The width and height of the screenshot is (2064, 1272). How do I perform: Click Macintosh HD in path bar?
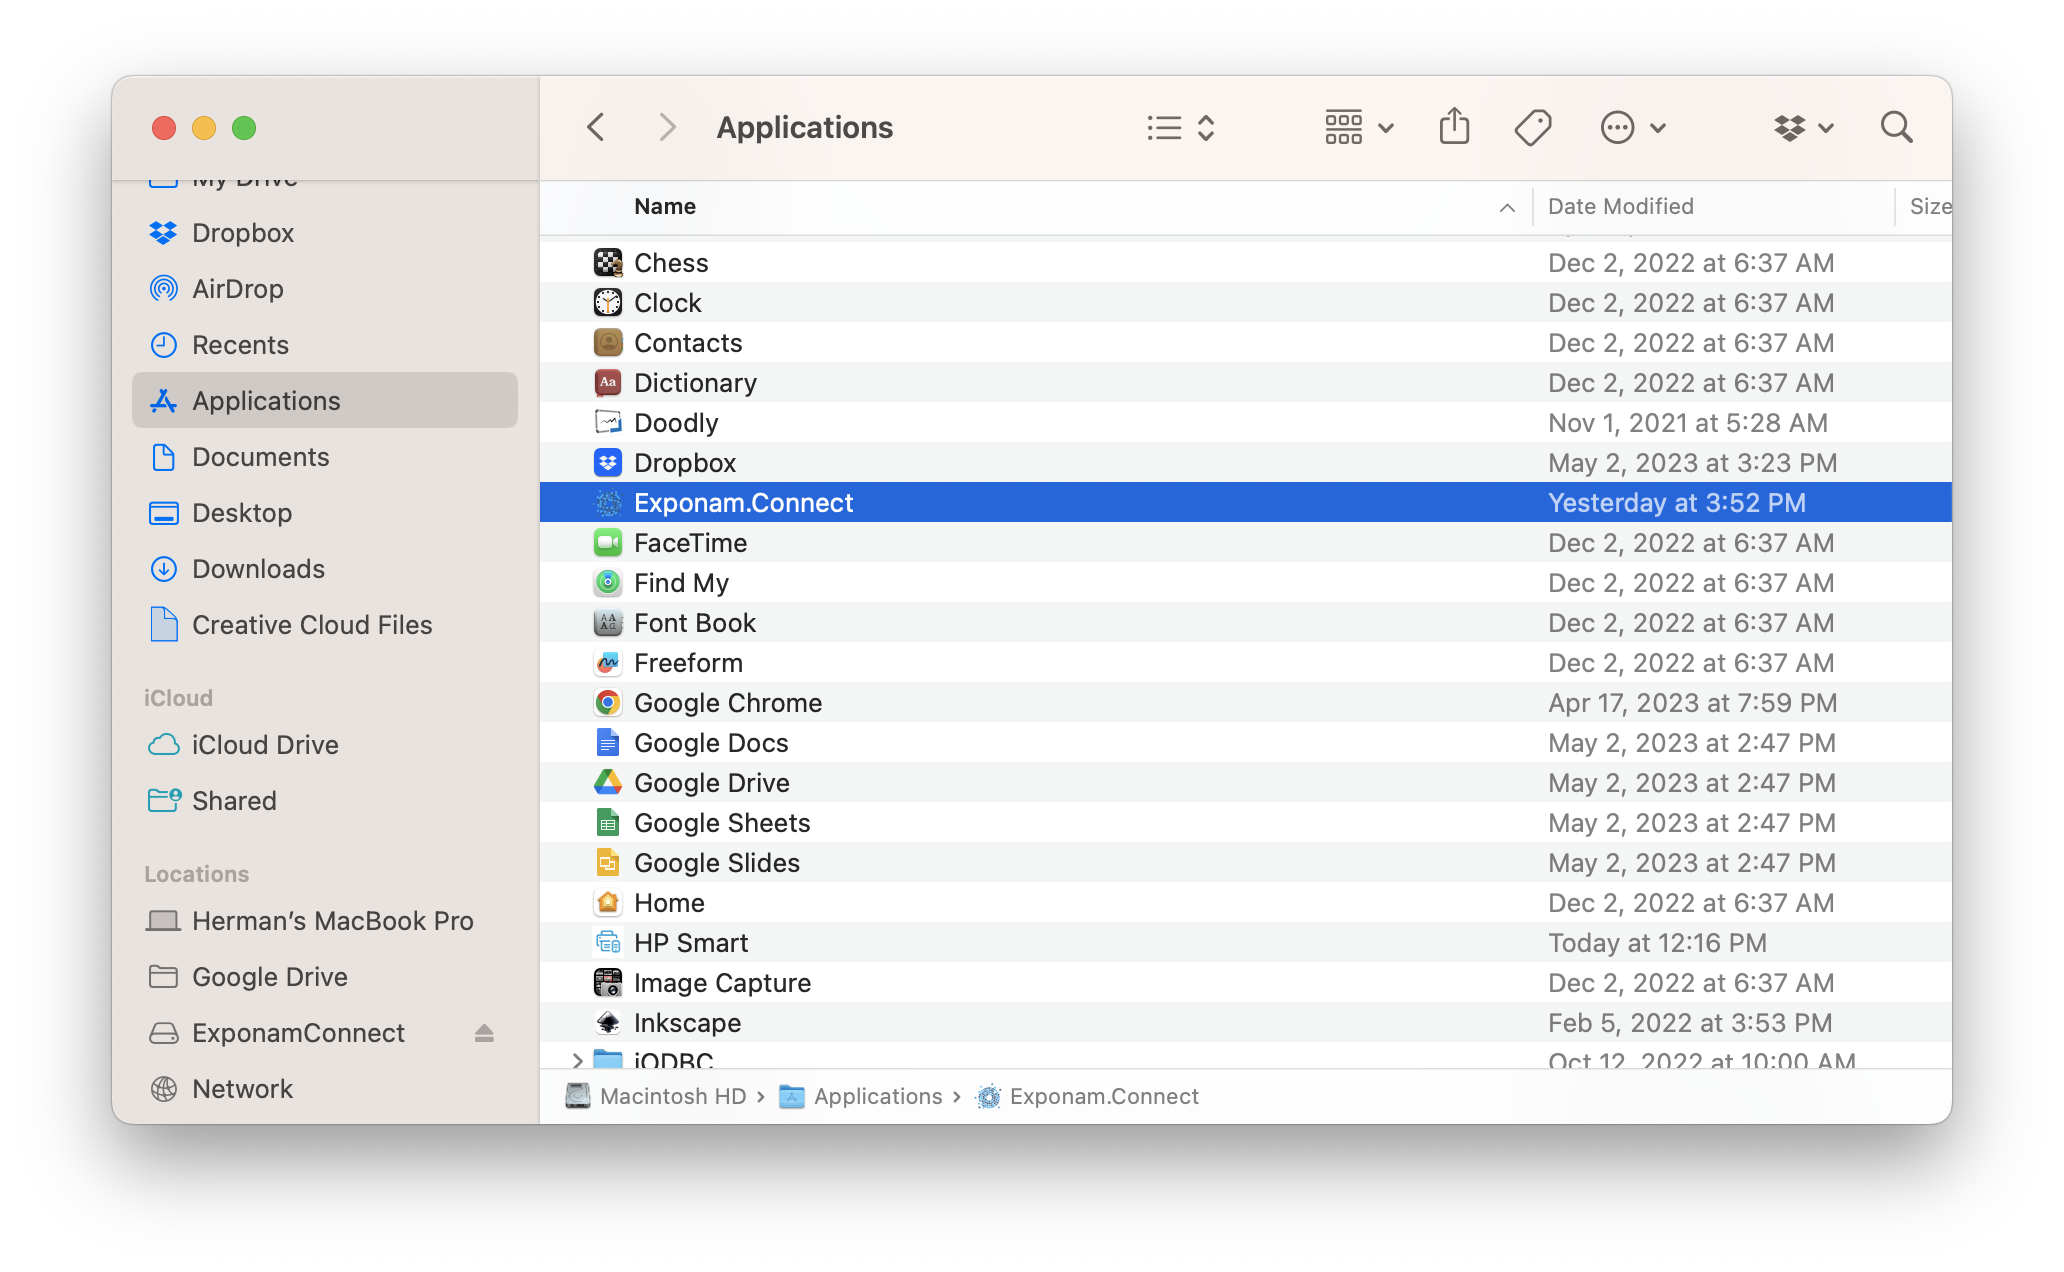click(672, 1096)
